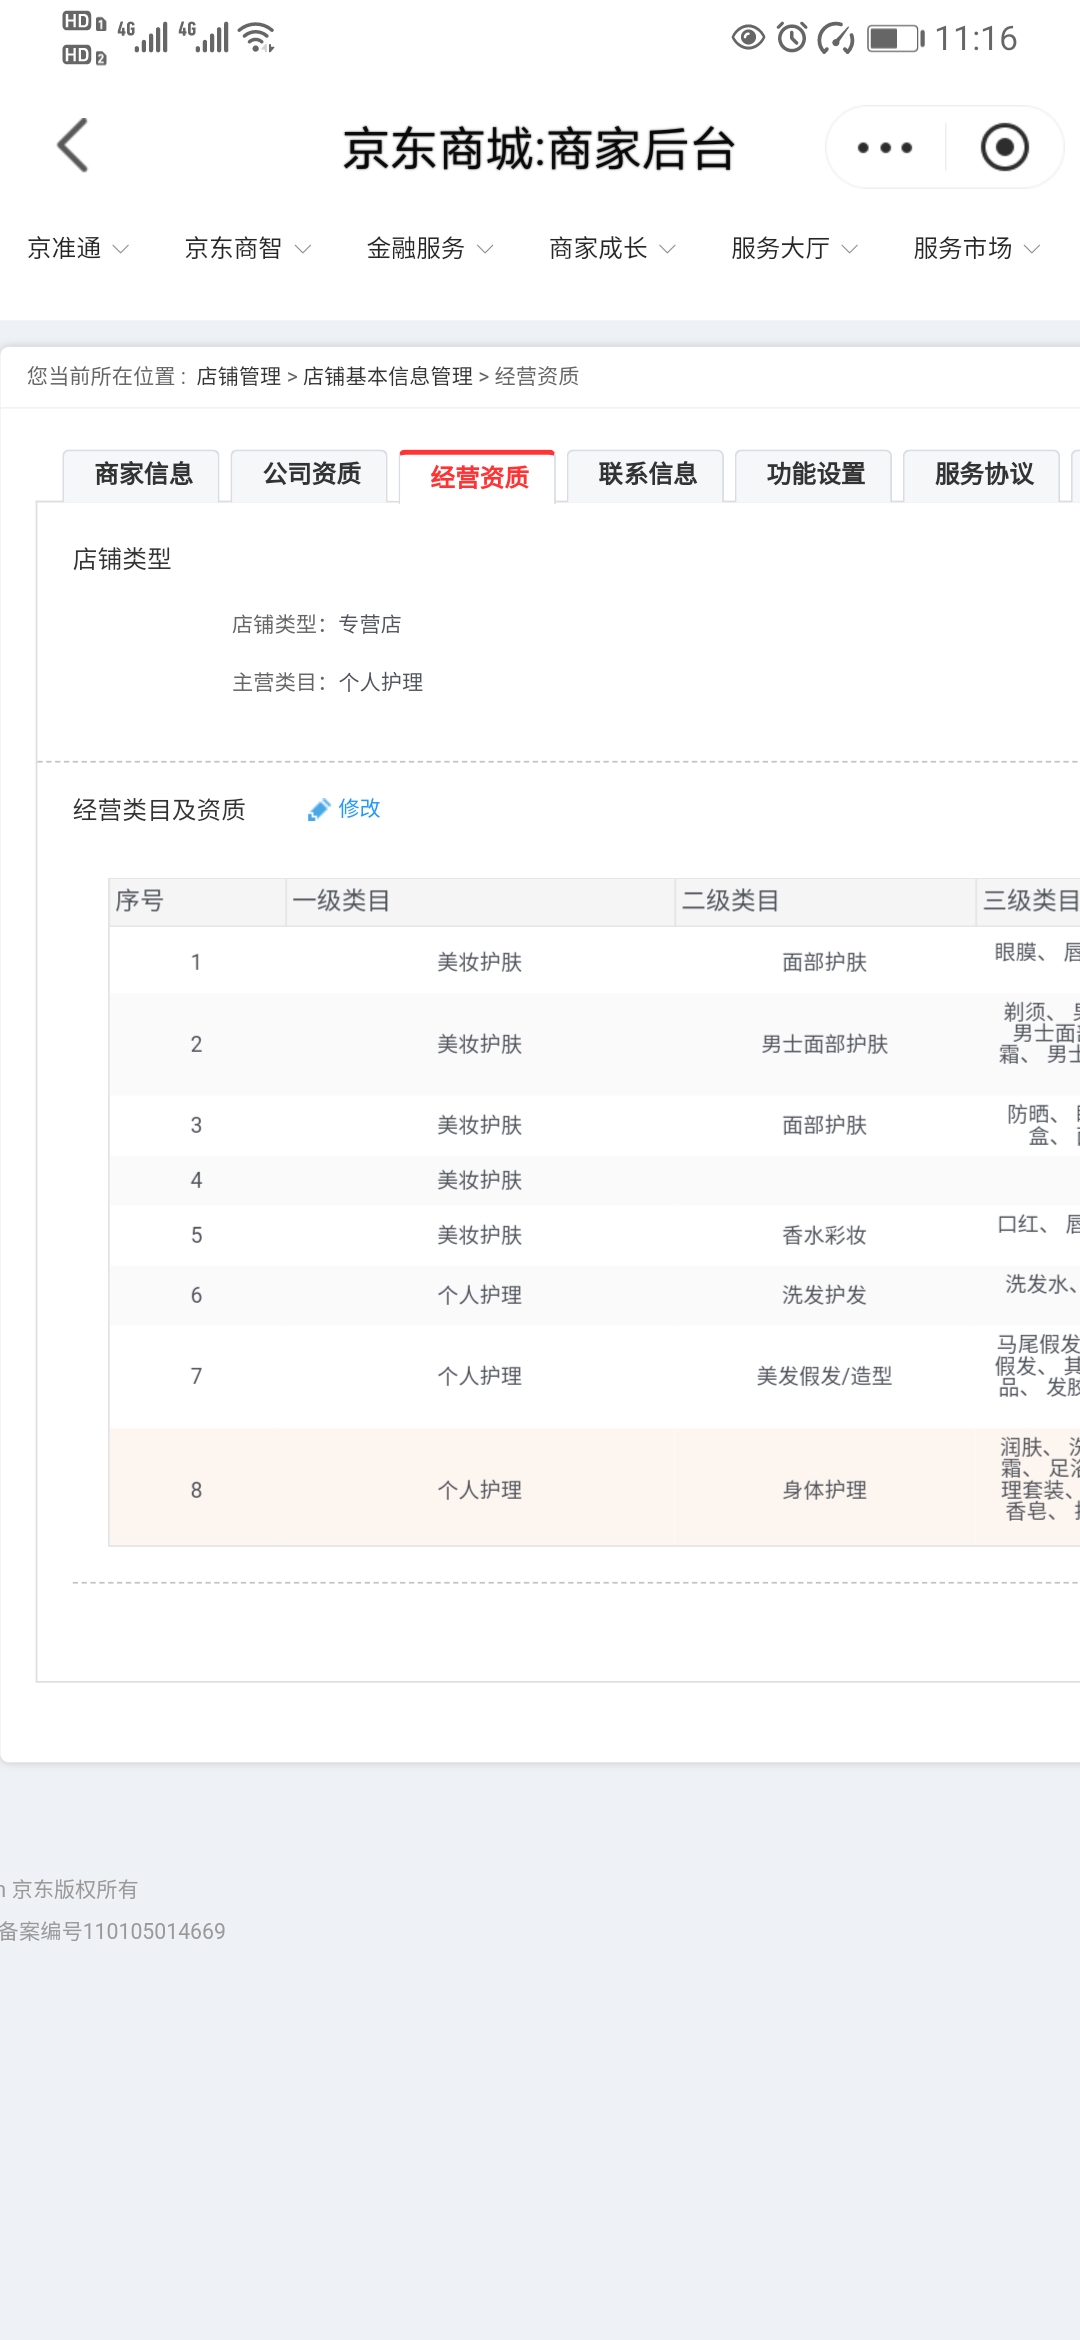This screenshot has height=2340, width=1080.
Task: Click the pencil edit icon beside 修改
Action: pos(318,809)
